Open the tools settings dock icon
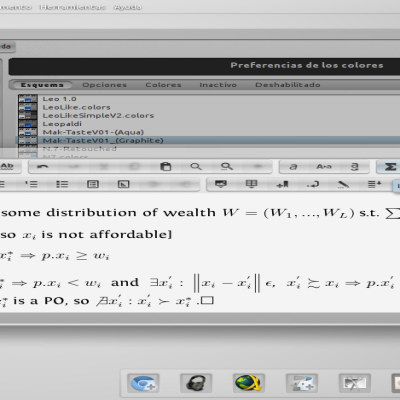The height and width of the screenshot is (400, 400). [x=354, y=383]
